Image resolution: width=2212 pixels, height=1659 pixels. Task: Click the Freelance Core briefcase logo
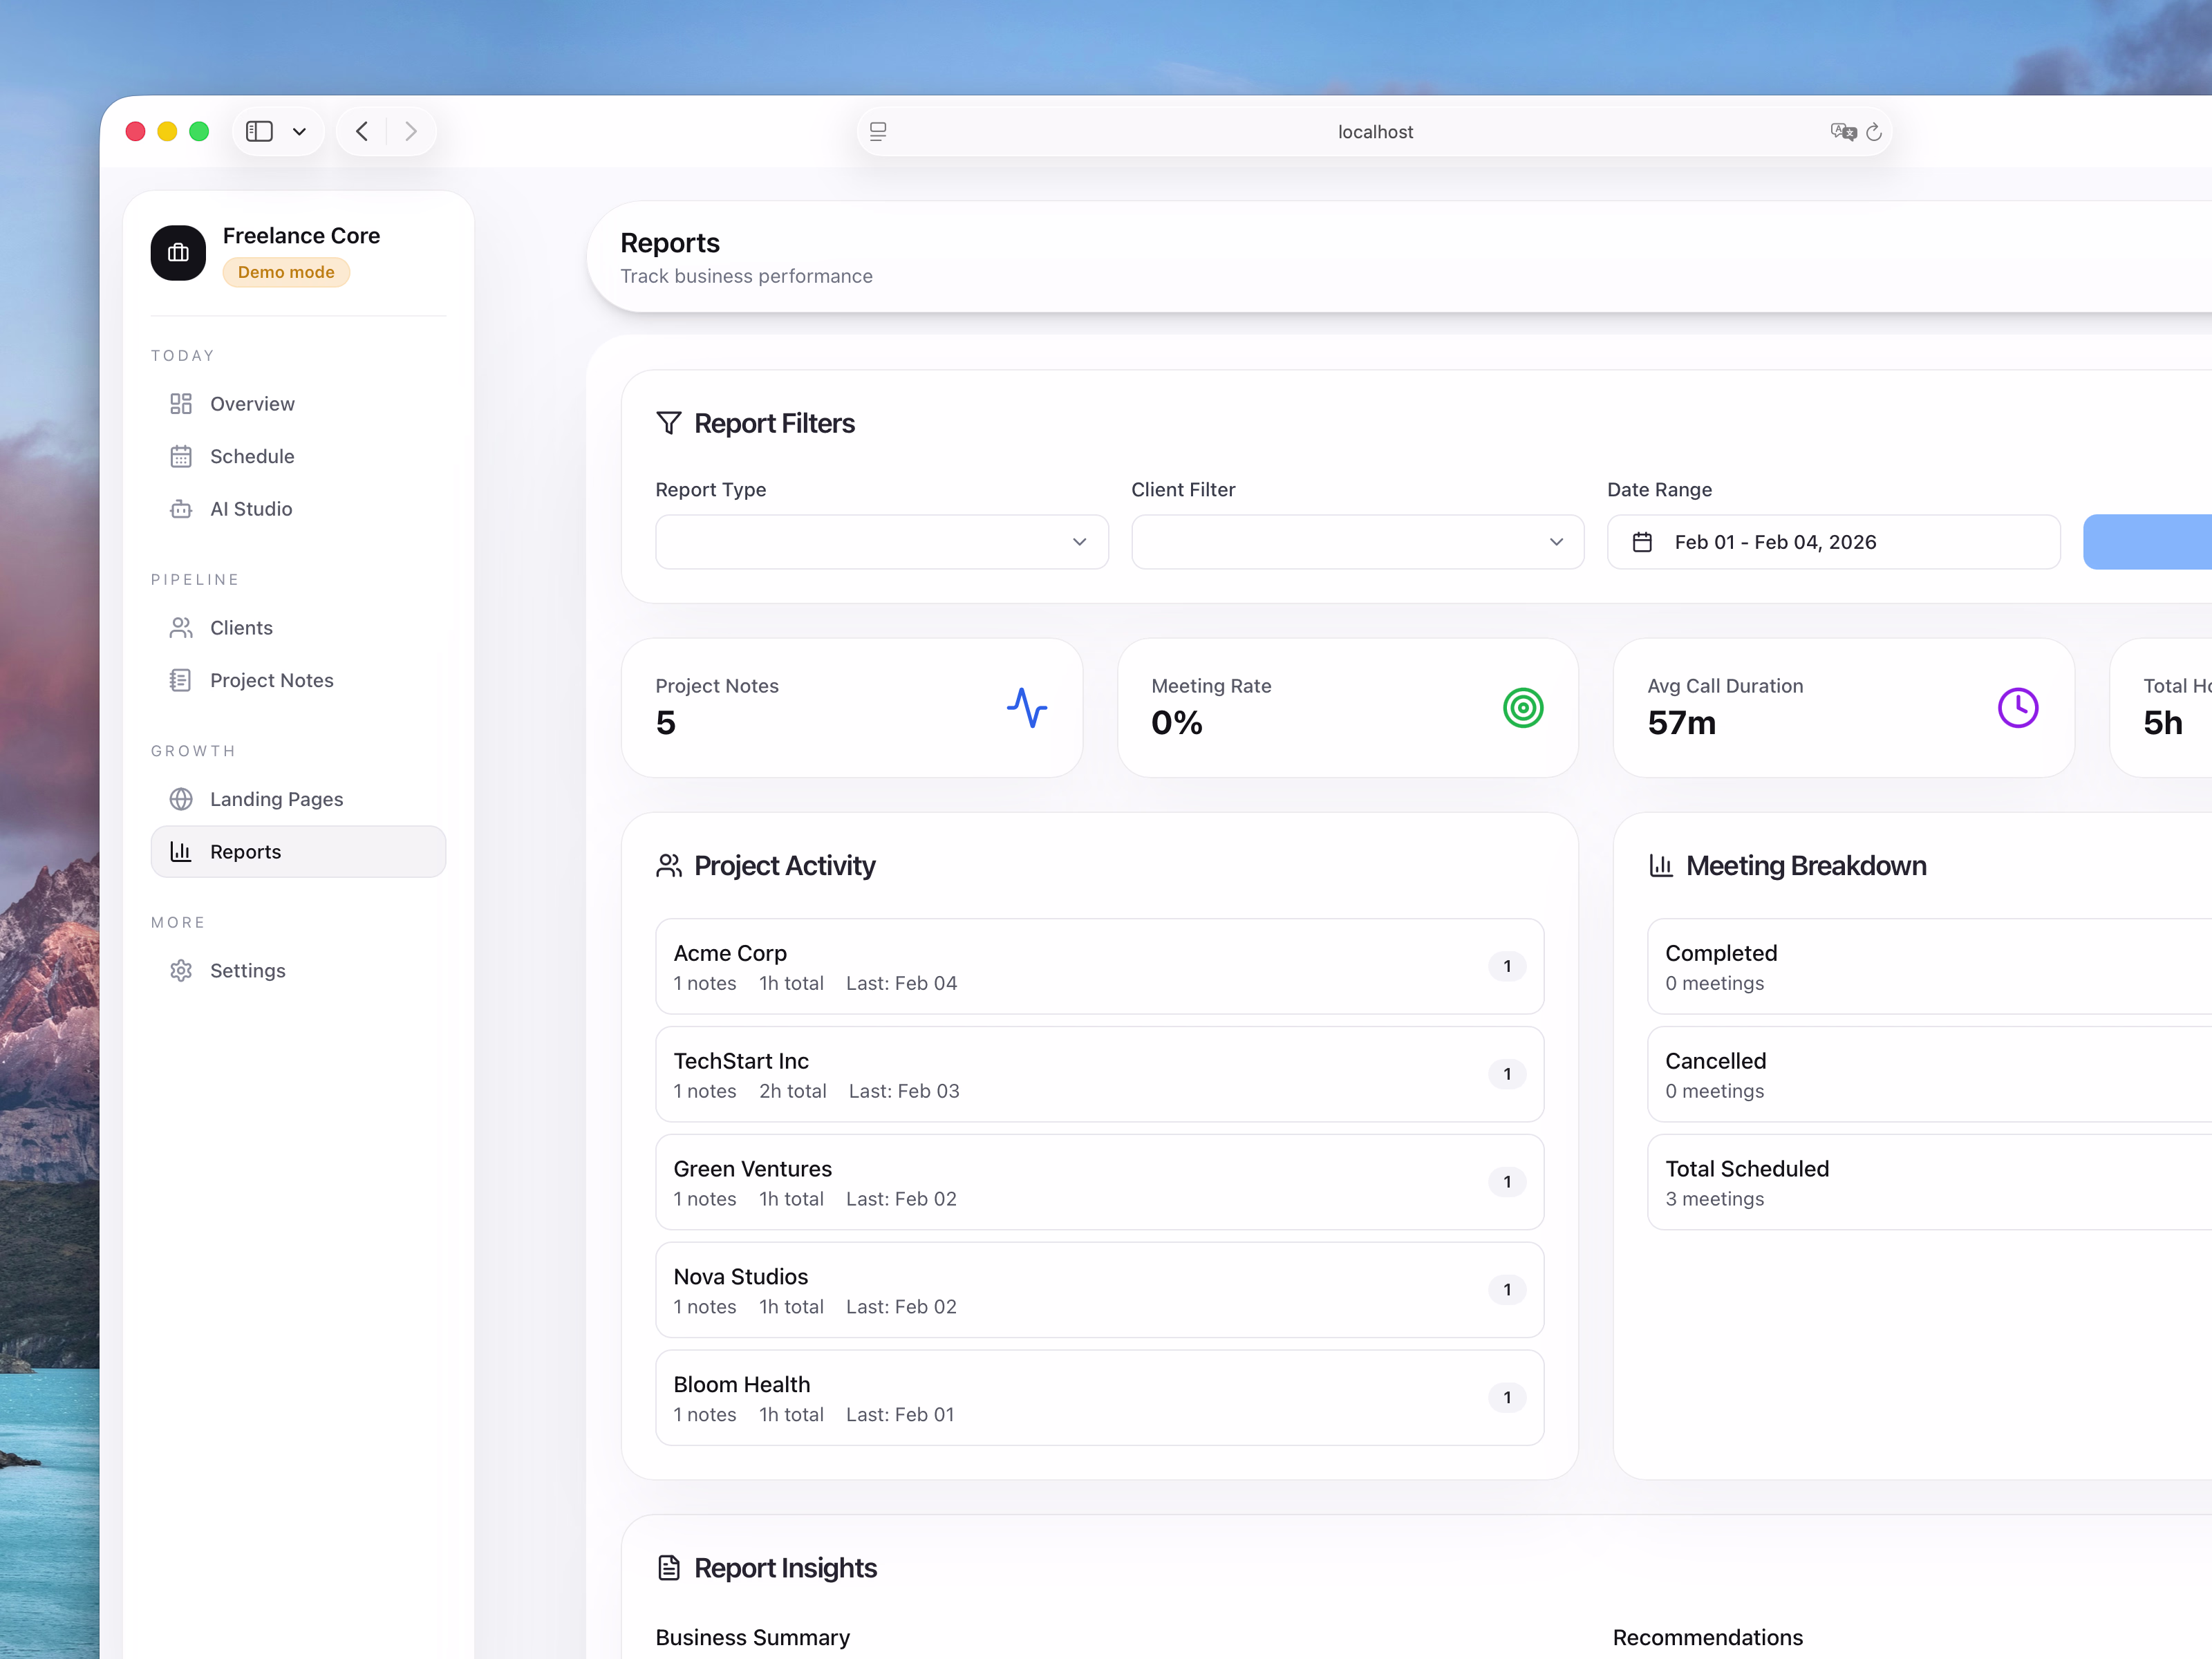click(178, 253)
